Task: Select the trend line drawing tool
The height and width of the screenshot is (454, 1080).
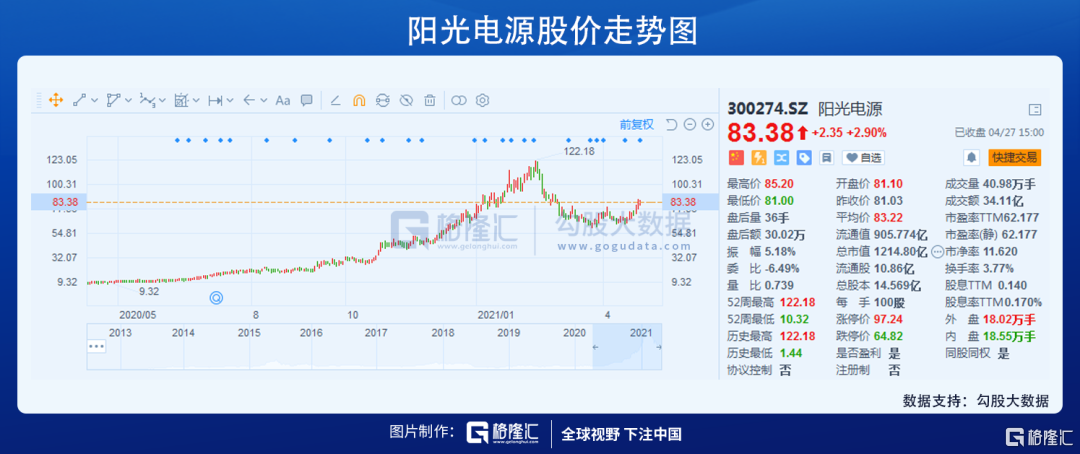Action: pos(80,101)
